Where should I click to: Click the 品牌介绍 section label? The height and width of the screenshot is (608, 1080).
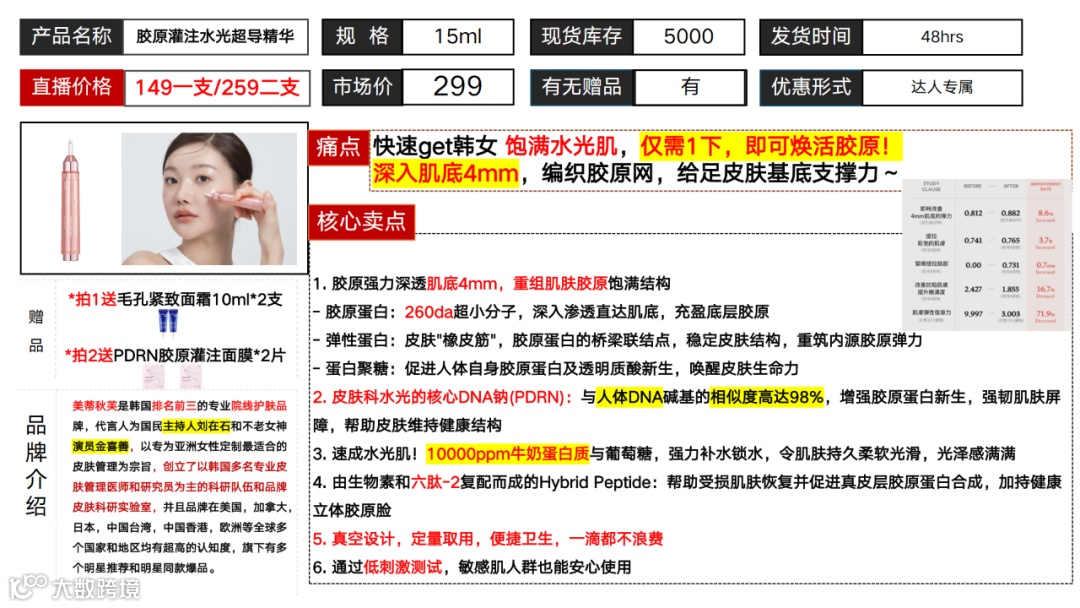[37, 465]
